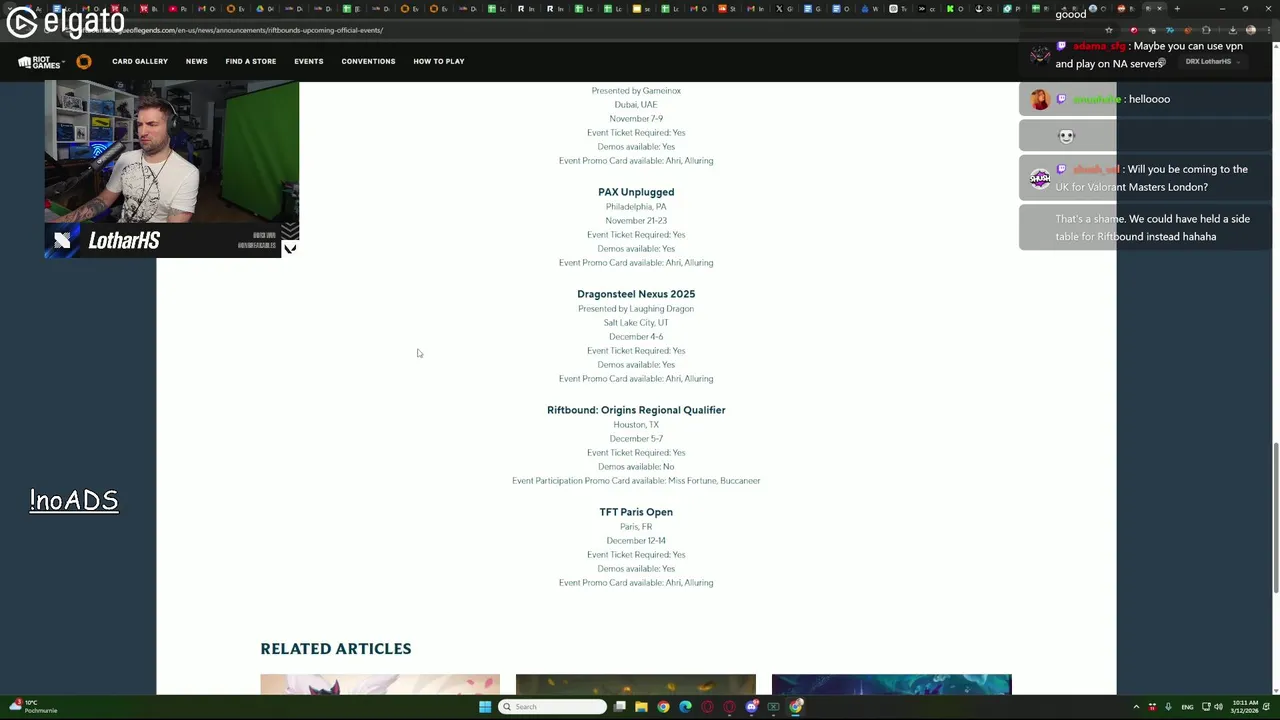Viewport: 1280px width, 720px height.
Task: Open the Windows Start menu
Action: coord(485,707)
